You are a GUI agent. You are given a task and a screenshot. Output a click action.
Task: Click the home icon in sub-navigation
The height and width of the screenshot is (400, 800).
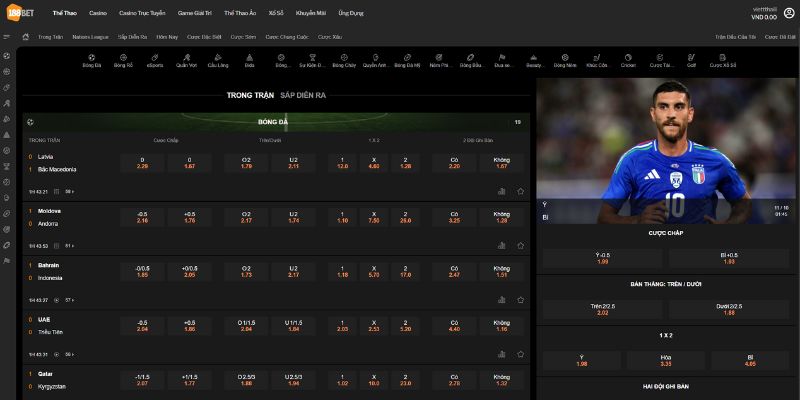coord(25,36)
